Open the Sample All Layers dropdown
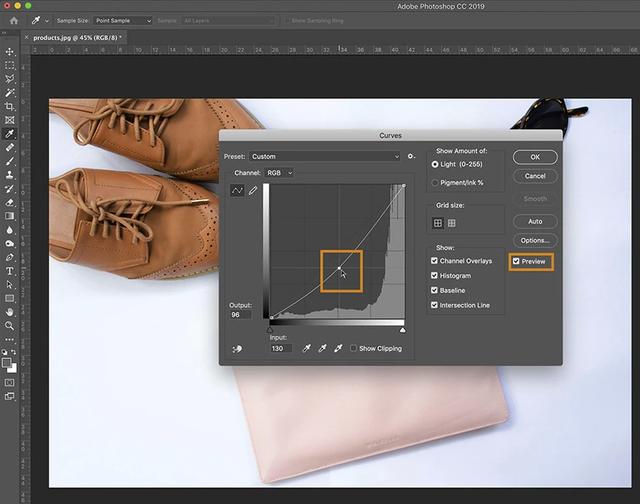 (229, 20)
